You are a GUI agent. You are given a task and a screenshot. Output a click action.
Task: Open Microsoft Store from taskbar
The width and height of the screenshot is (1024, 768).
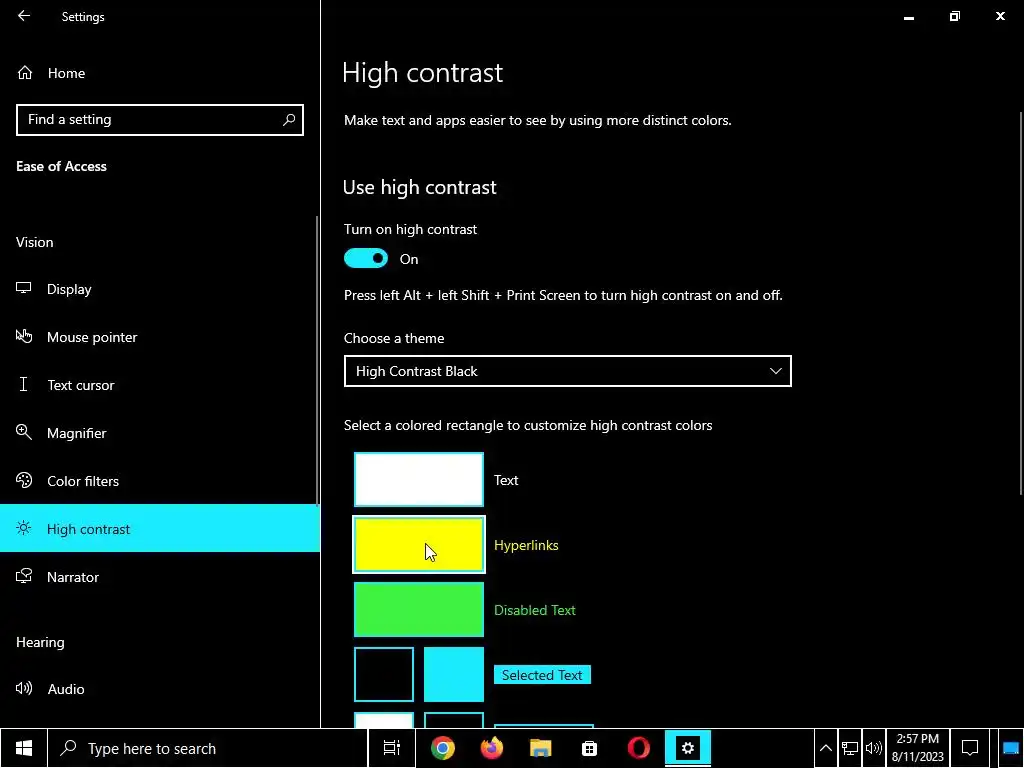coord(590,748)
